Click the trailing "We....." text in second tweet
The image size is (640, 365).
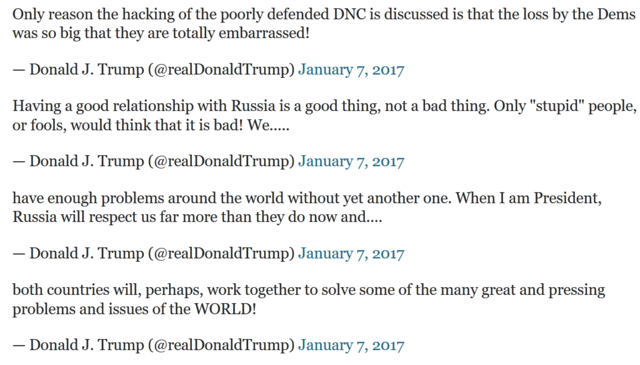pos(268,125)
